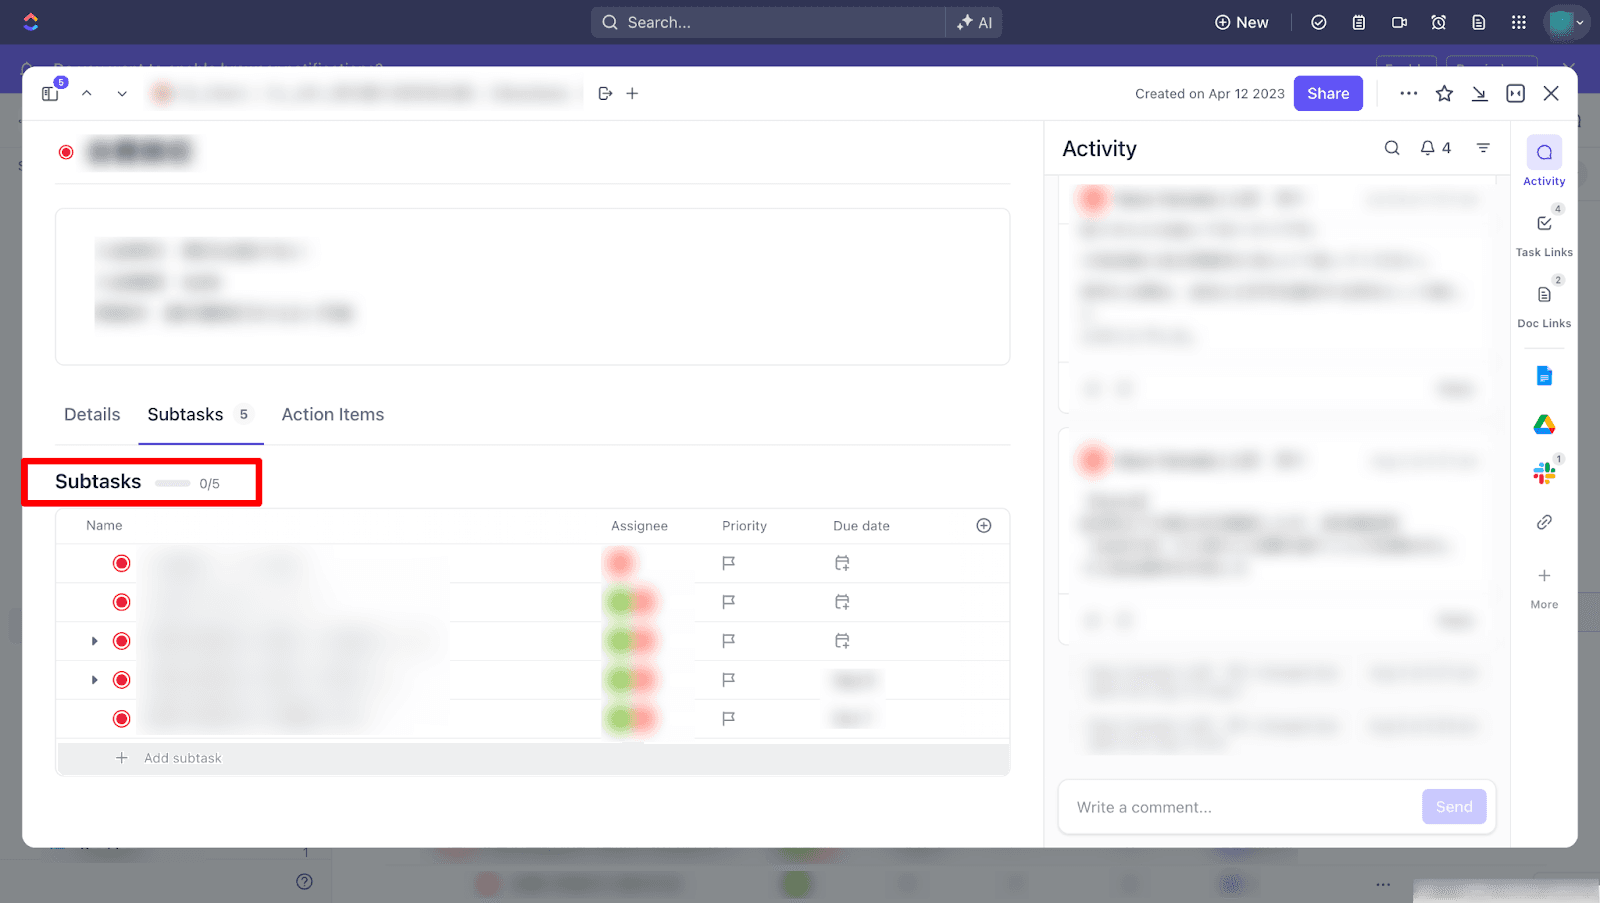The width and height of the screenshot is (1600, 903).
Task: Click the Assignee column header
Action: [x=639, y=525]
